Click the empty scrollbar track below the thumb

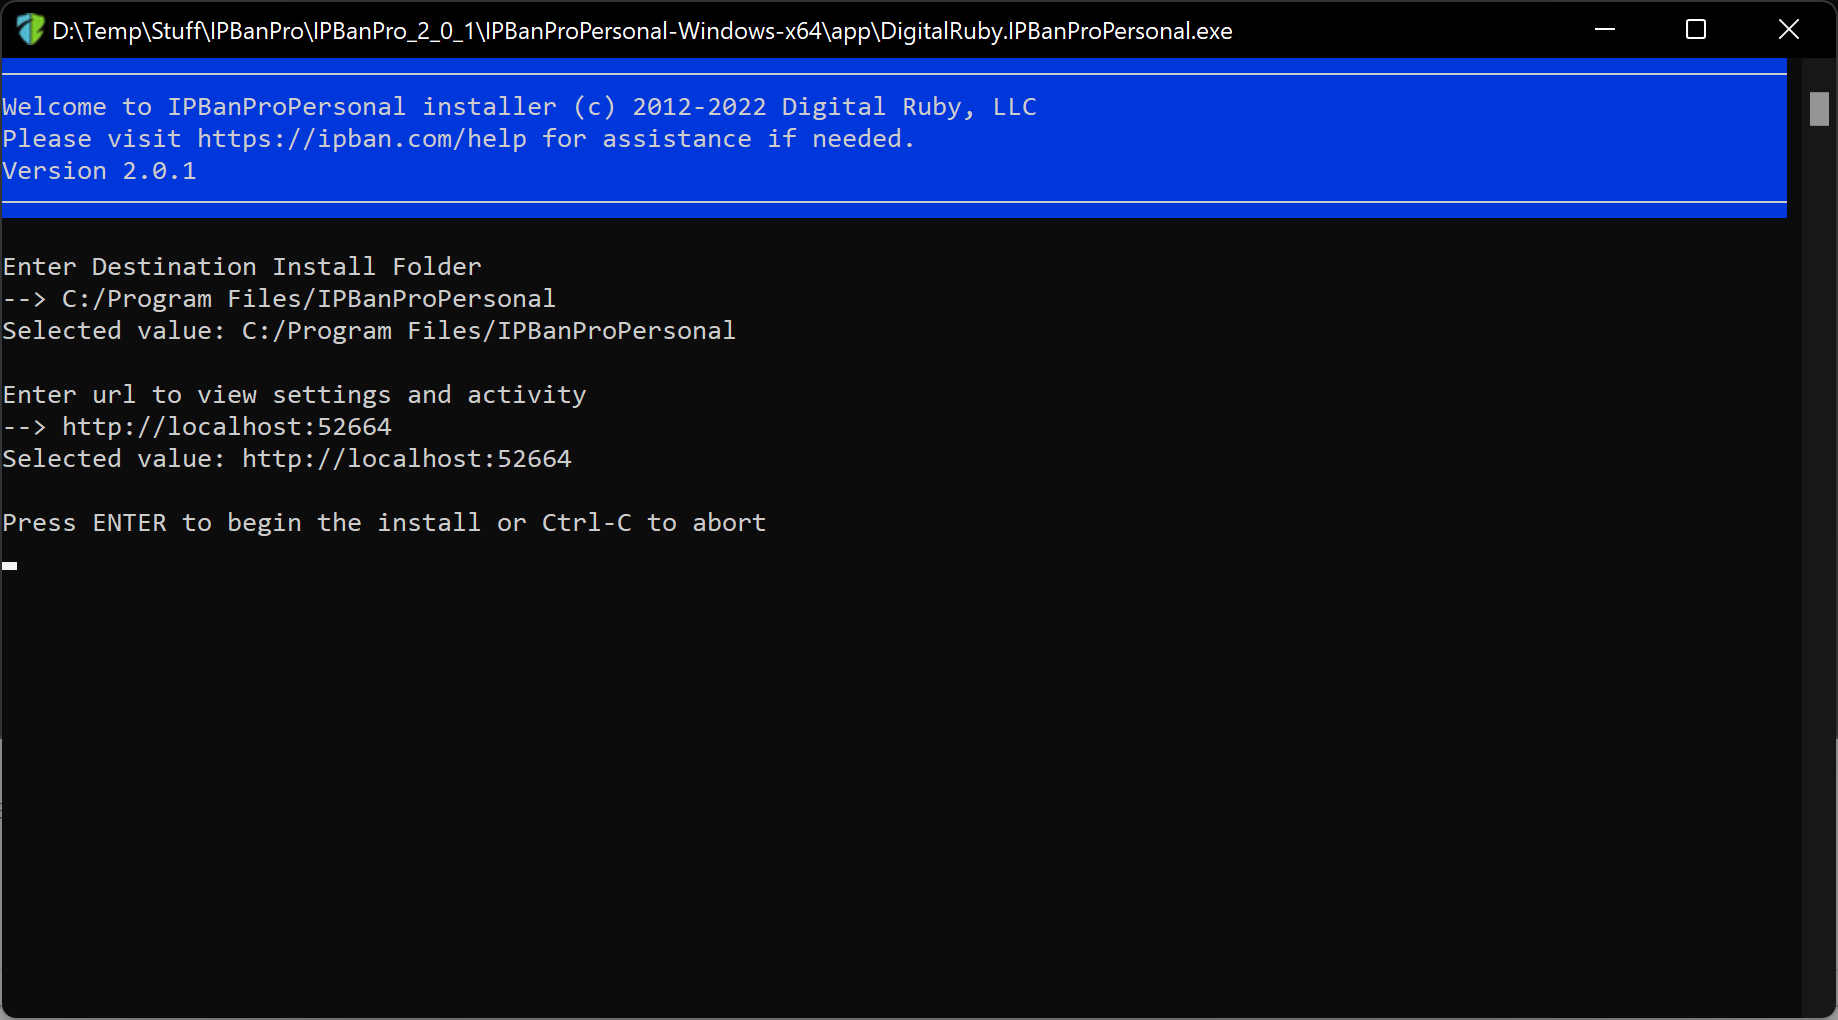tap(1819, 570)
